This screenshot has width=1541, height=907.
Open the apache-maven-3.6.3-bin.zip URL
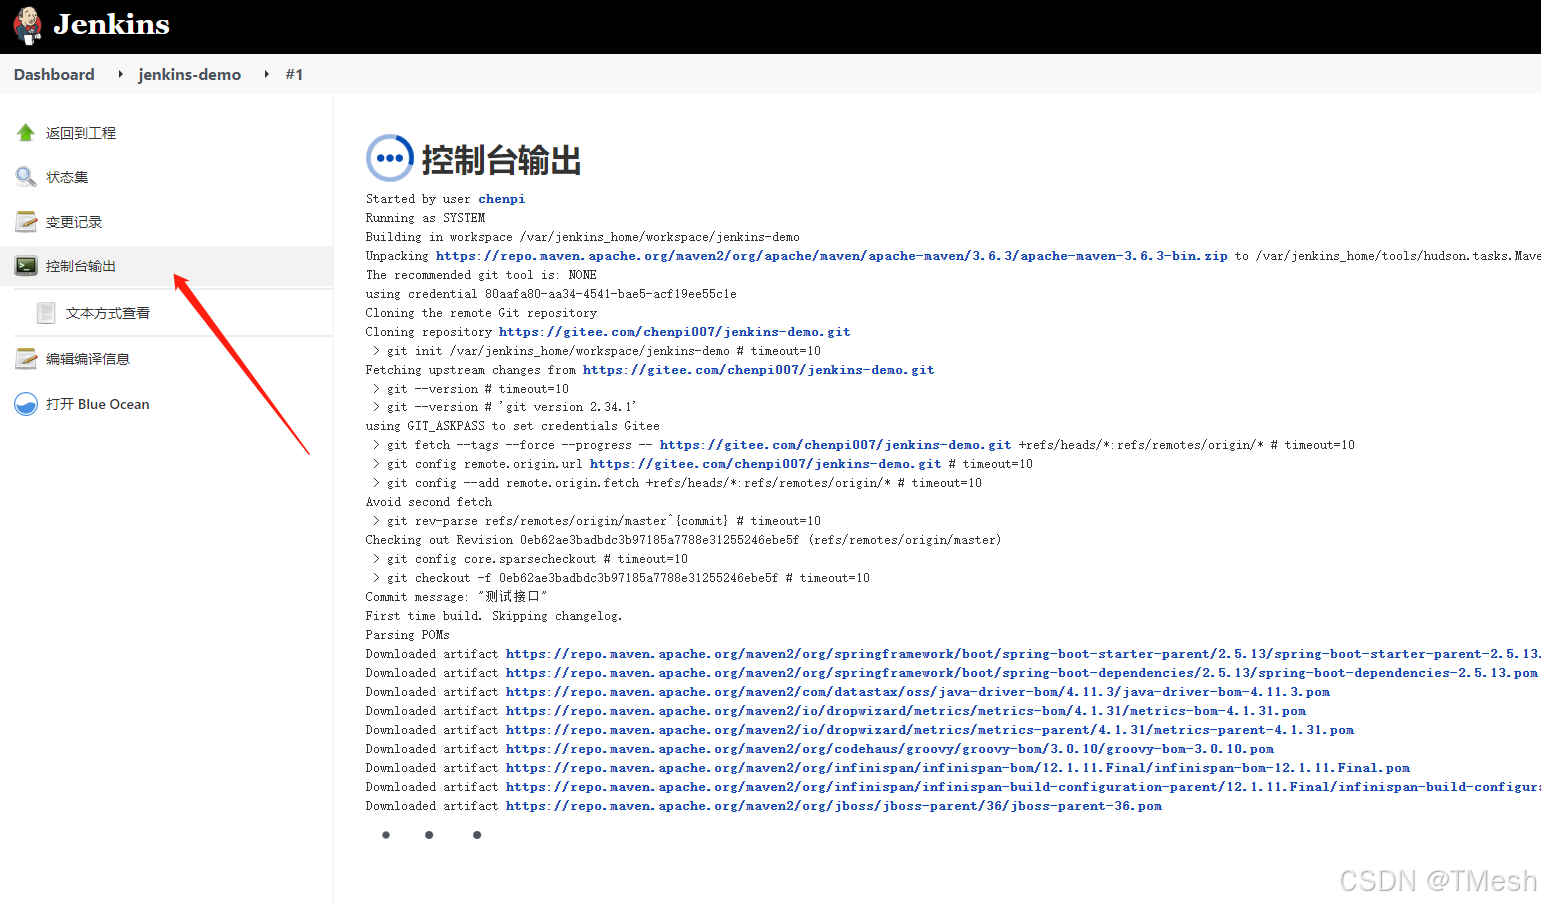coord(831,256)
